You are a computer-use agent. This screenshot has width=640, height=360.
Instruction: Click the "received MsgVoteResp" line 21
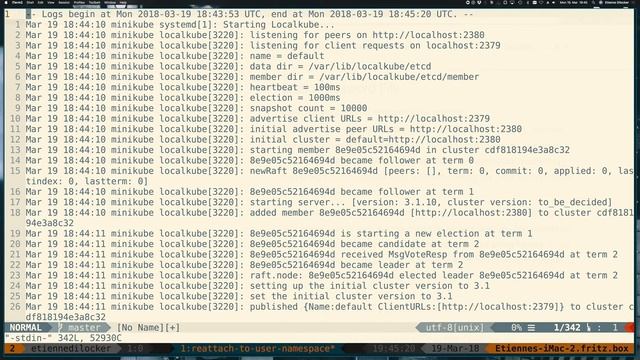[322, 254]
